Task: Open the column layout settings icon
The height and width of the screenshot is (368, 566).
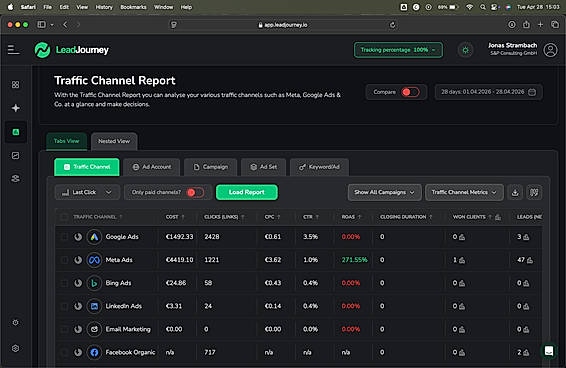Action: coord(534,192)
